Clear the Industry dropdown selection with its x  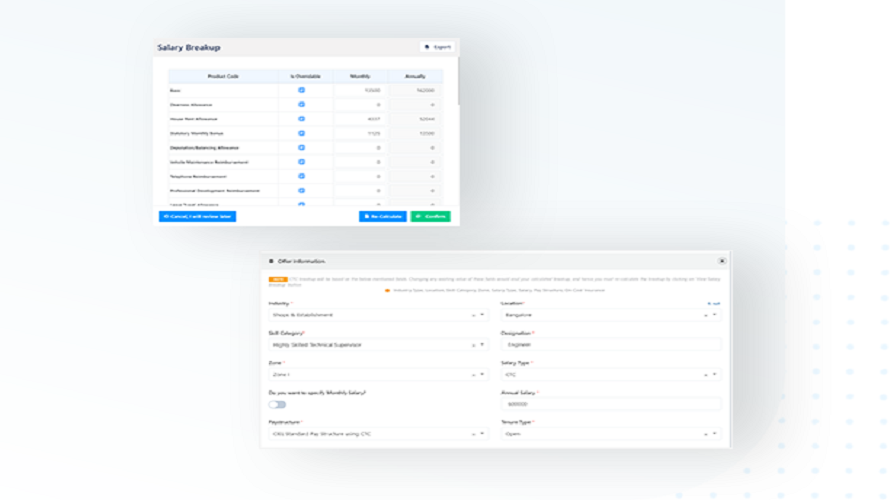pyautogui.click(x=473, y=315)
